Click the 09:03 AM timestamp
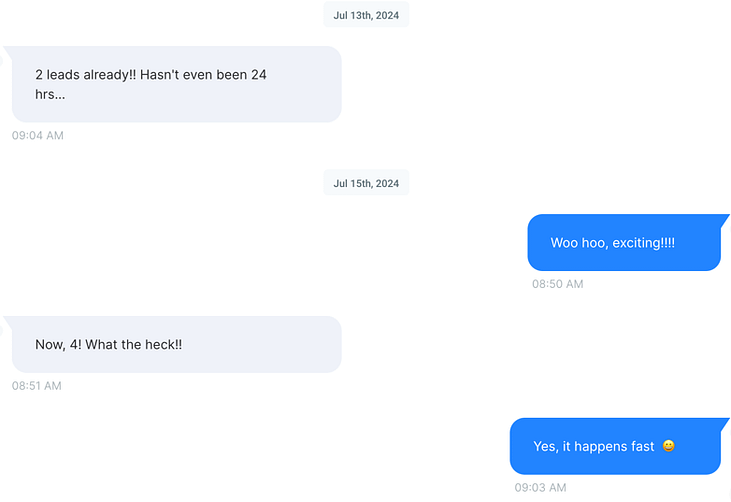Image resolution: width=731 pixels, height=502 pixels. click(540, 488)
